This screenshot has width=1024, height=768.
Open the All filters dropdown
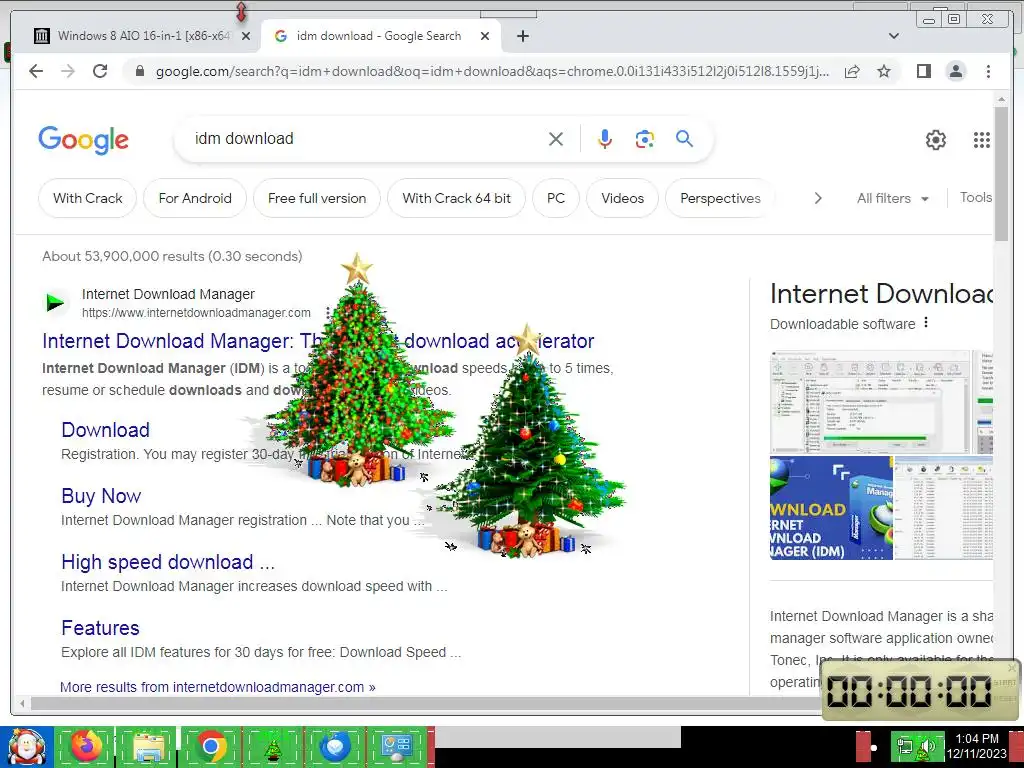(x=892, y=198)
